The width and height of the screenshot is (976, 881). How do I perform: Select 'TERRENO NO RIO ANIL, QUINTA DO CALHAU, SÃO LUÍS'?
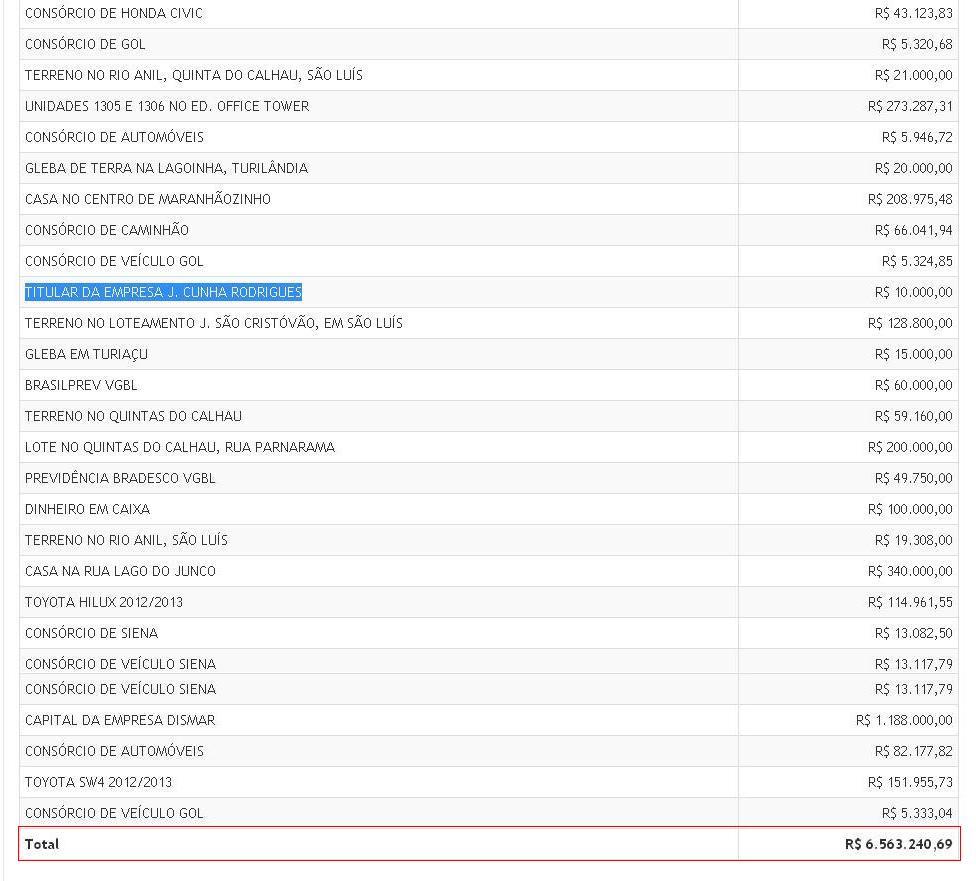[194, 75]
